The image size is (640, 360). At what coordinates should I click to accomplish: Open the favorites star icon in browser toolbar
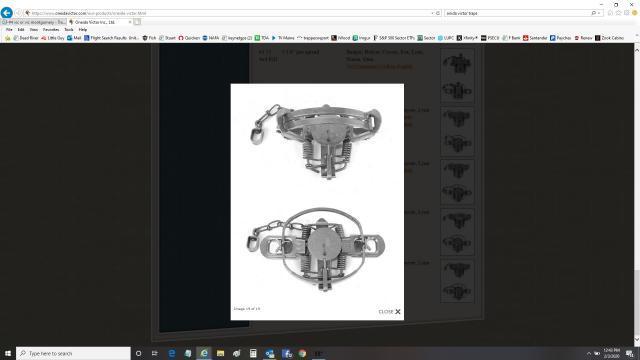pos(618,13)
